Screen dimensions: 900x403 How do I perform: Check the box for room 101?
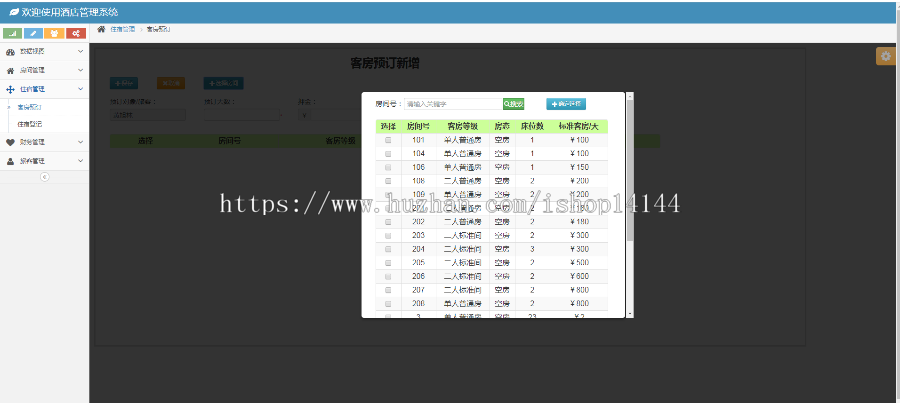tap(388, 140)
